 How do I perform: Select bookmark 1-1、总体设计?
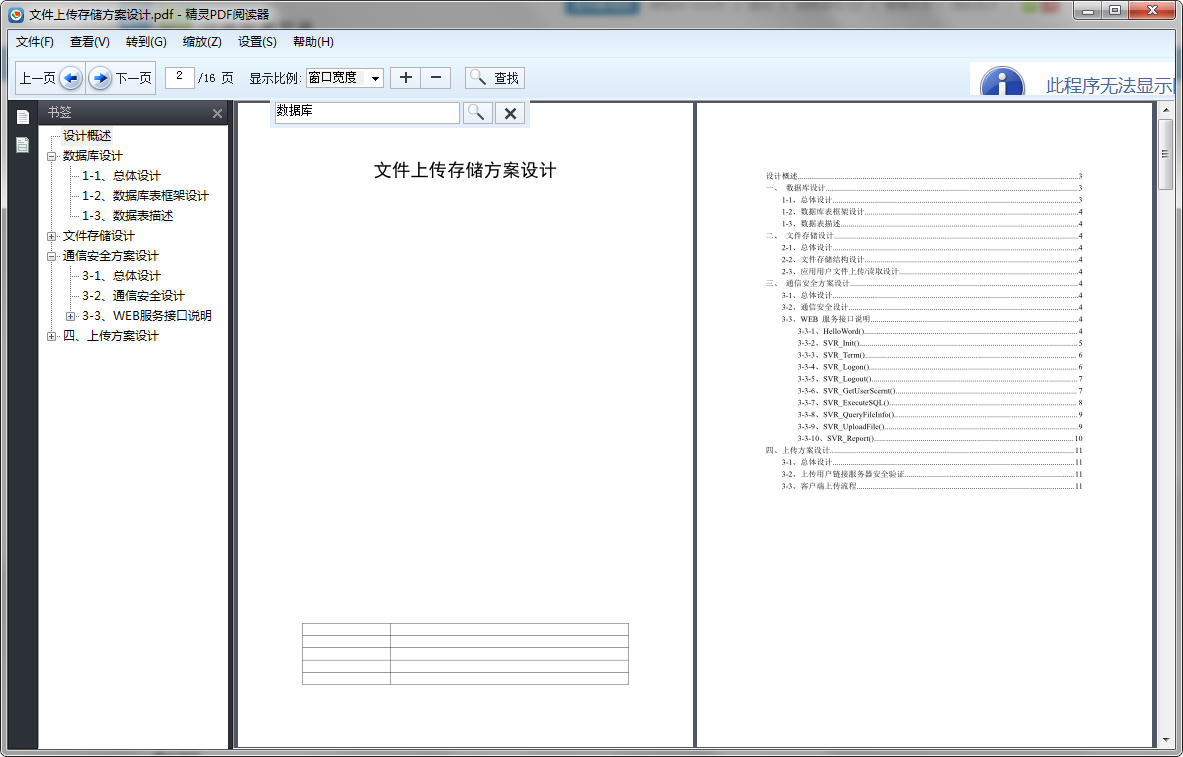121,176
